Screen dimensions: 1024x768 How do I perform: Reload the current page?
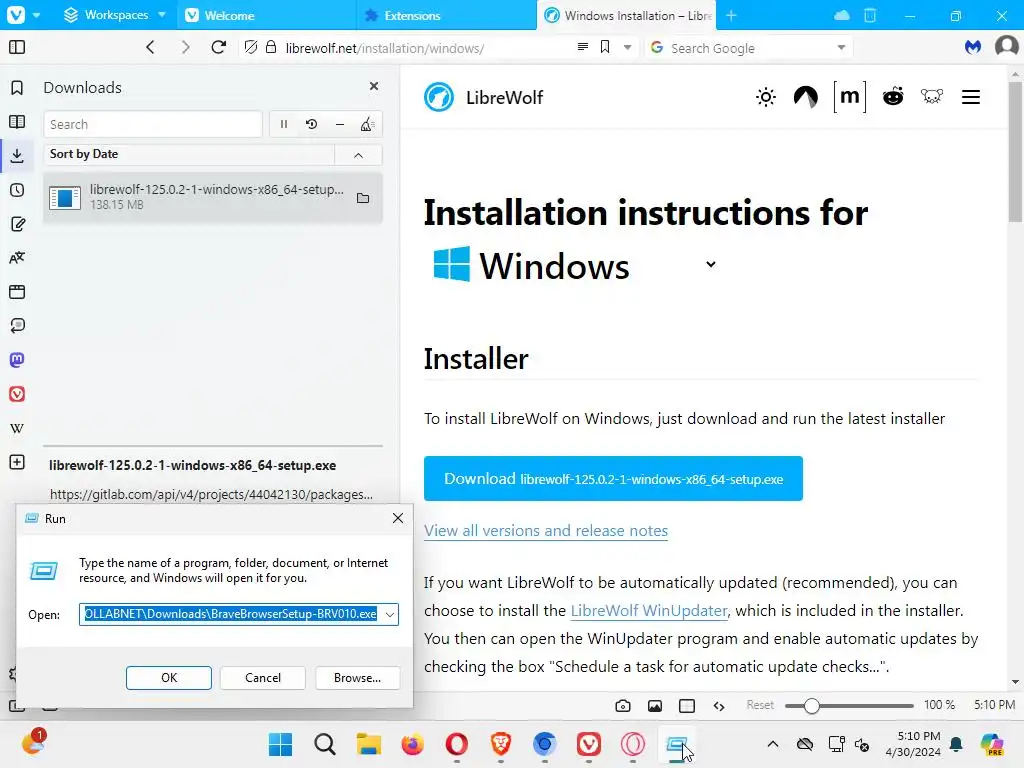click(219, 48)
